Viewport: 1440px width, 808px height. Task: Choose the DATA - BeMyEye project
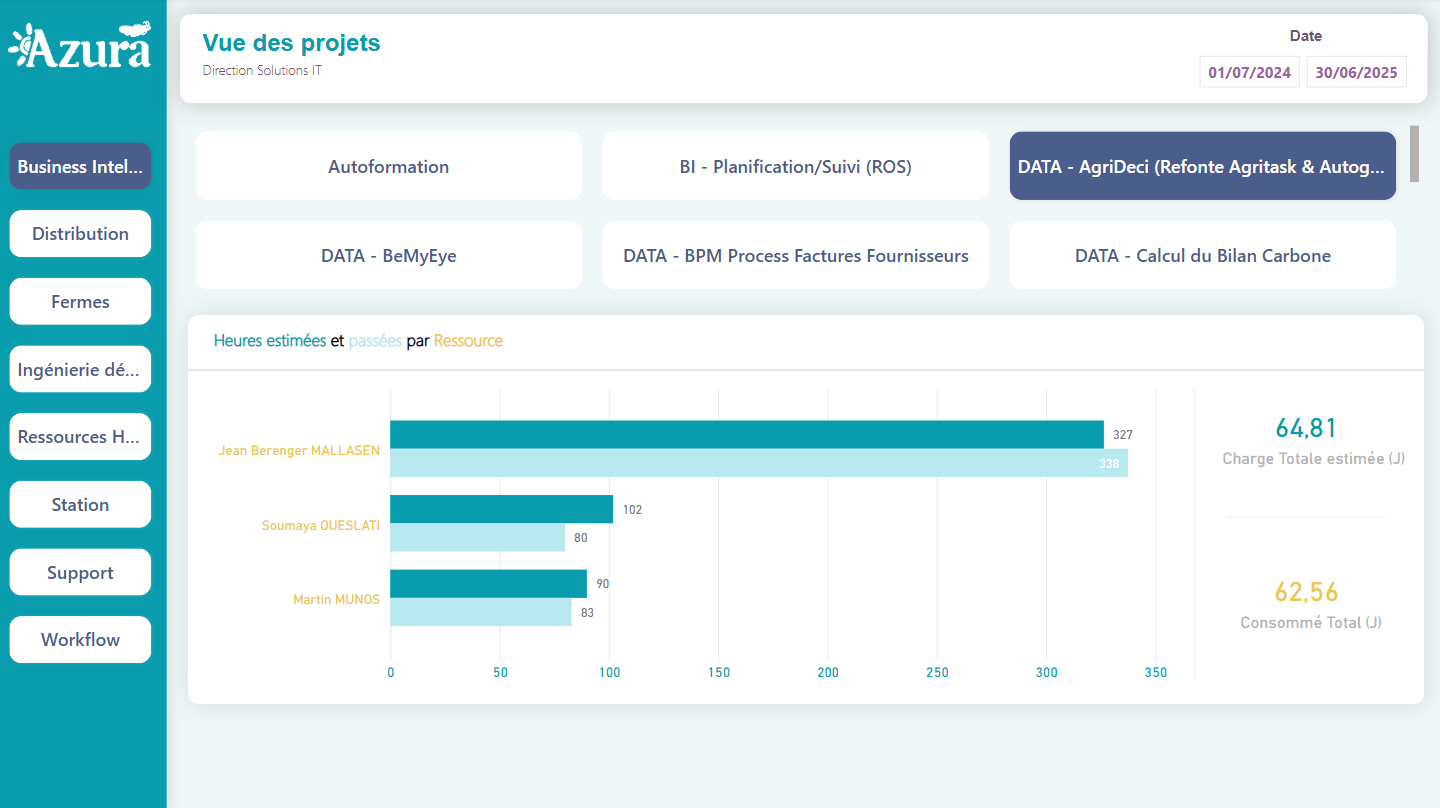pos(388,256)
